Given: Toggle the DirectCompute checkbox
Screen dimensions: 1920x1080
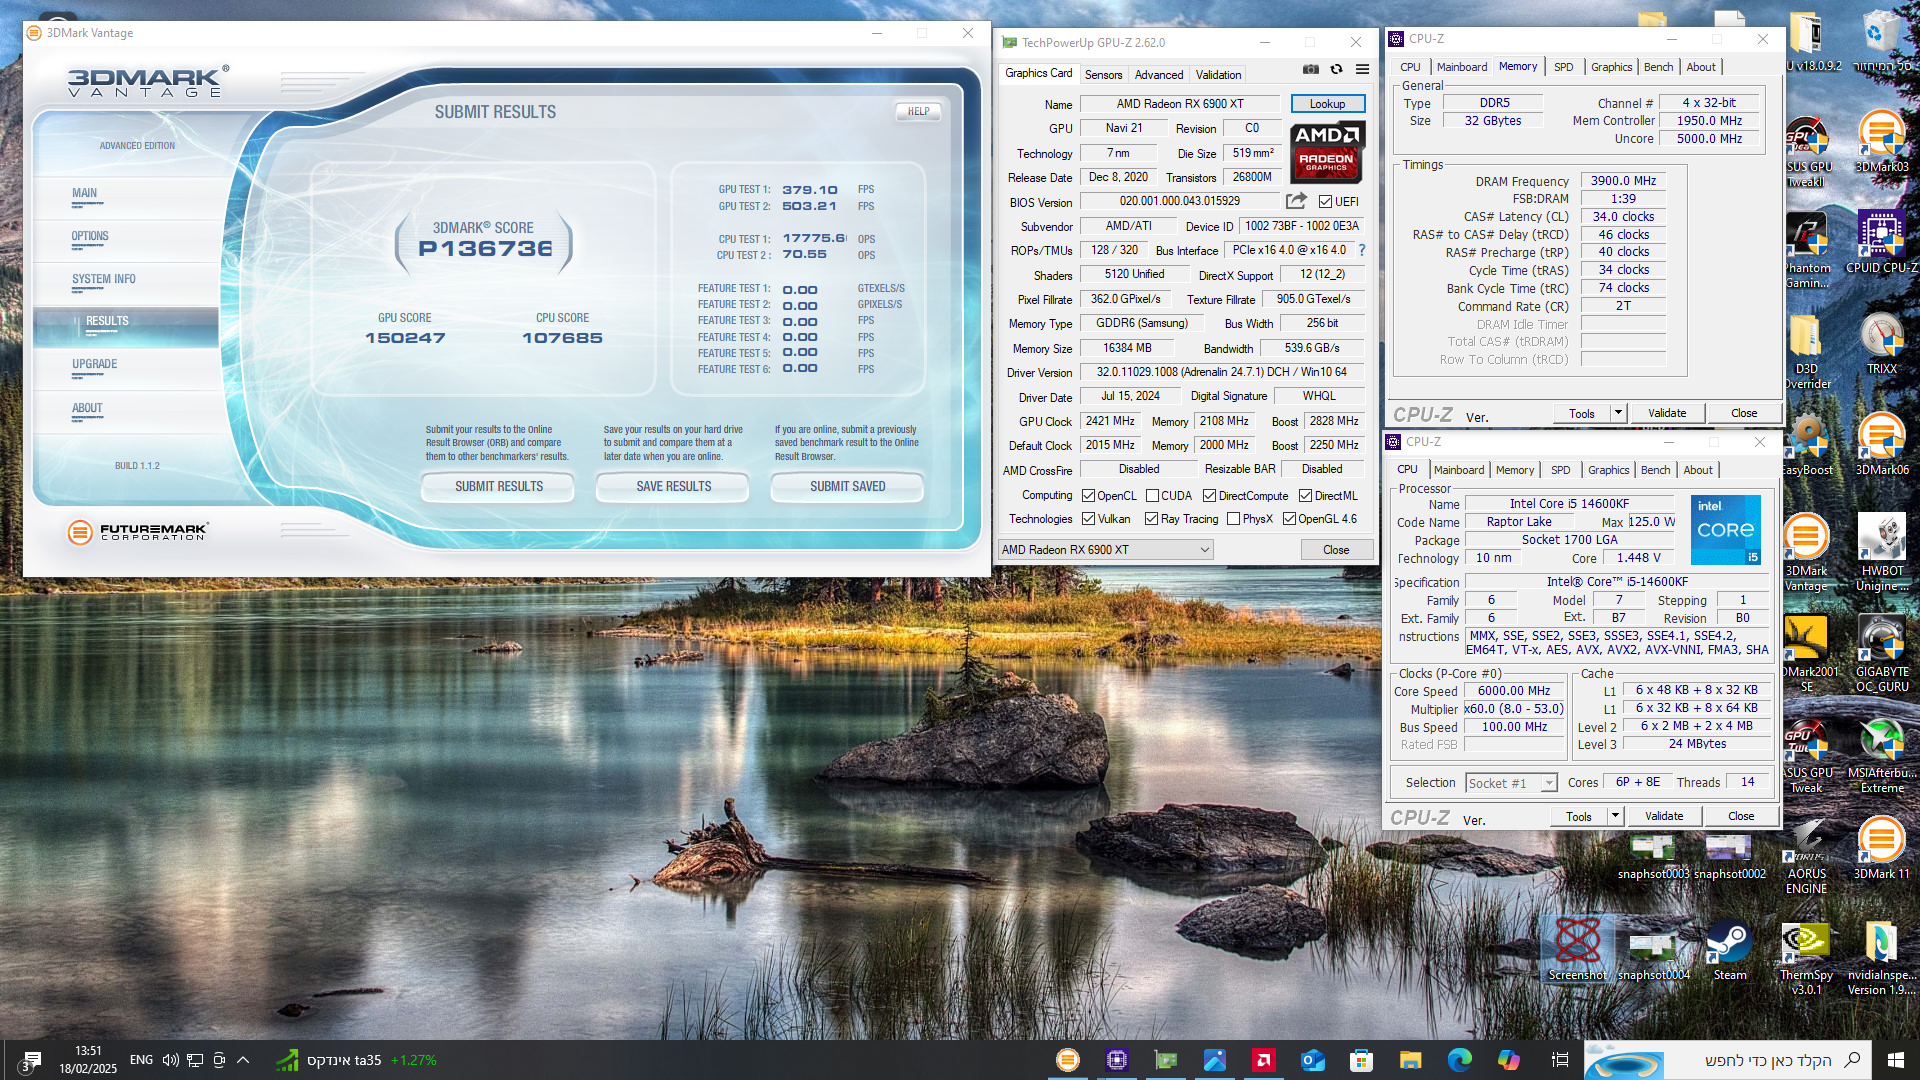Looking at the screenshot, I should tap(1210, 496).
